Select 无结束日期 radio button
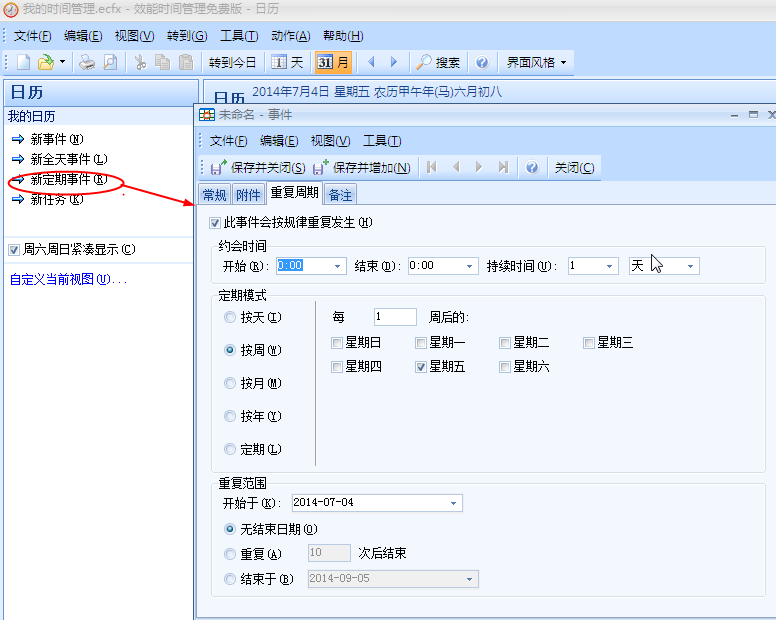Image resolution: width=776 pixels, height=620 pixels. 230,529
